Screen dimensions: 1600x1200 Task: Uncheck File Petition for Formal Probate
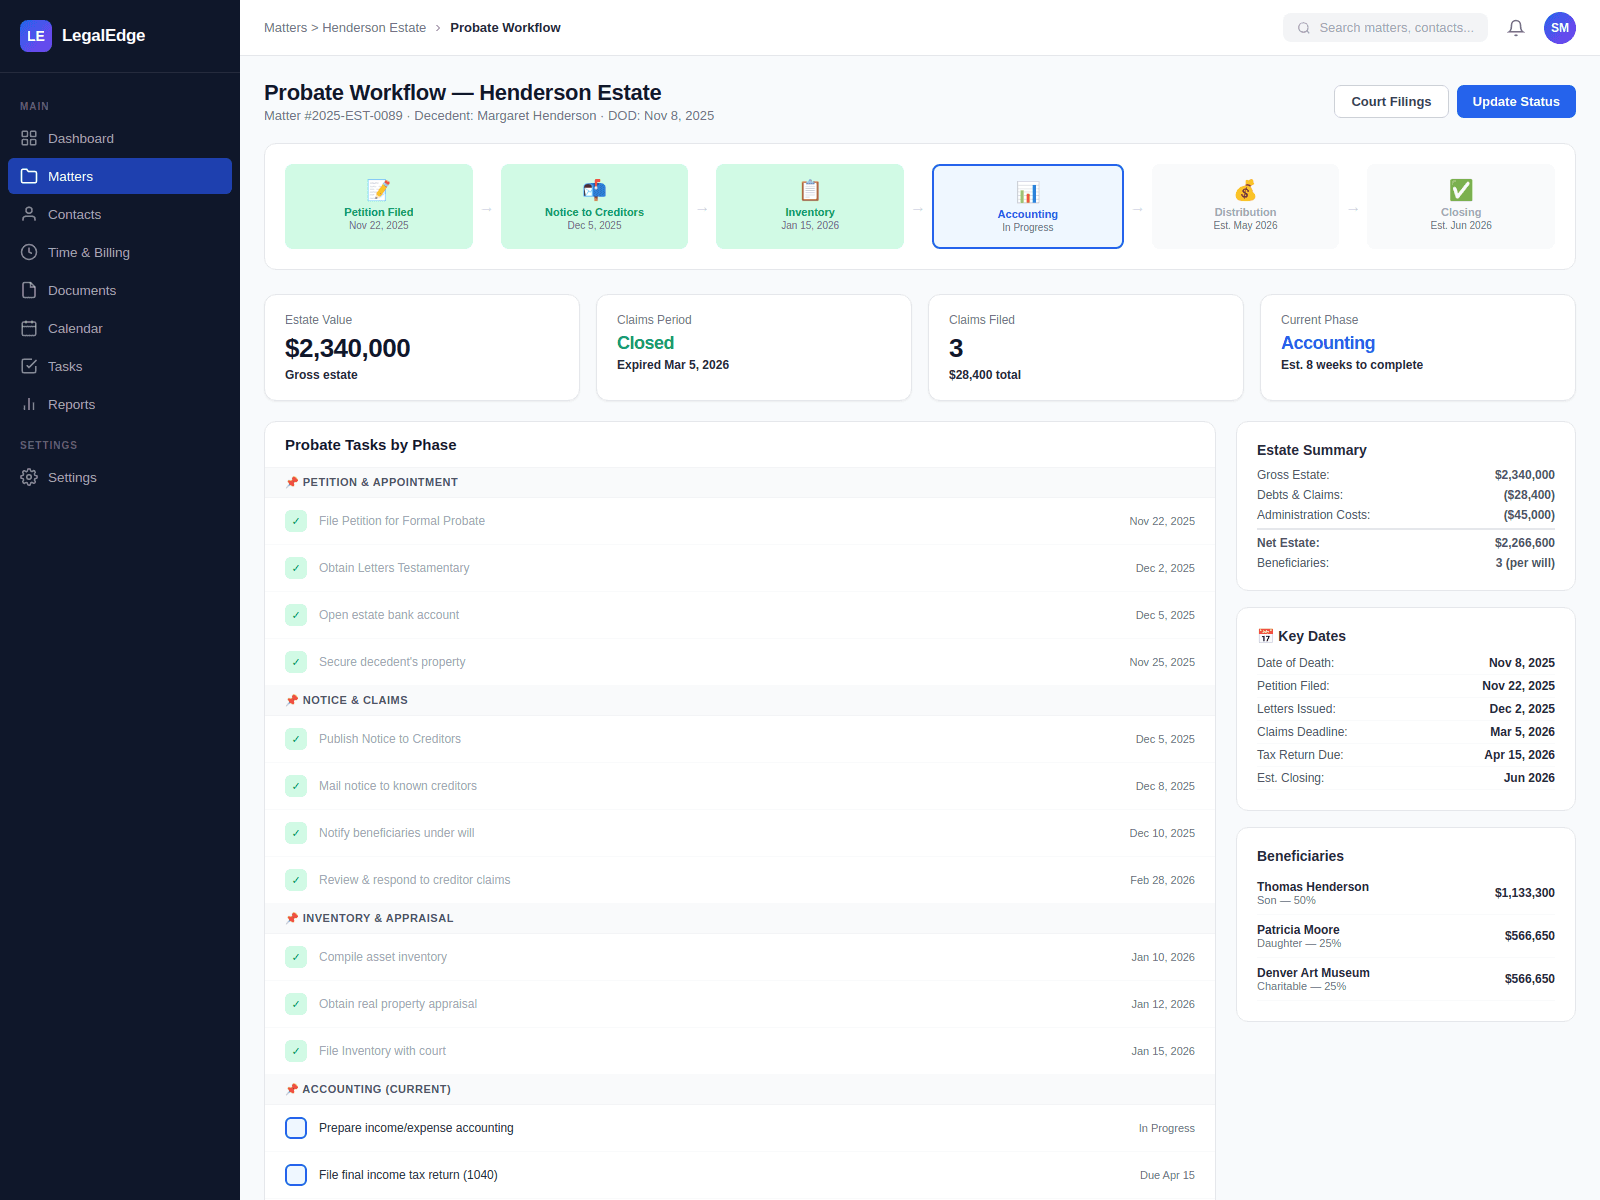(x=296, y=521)
